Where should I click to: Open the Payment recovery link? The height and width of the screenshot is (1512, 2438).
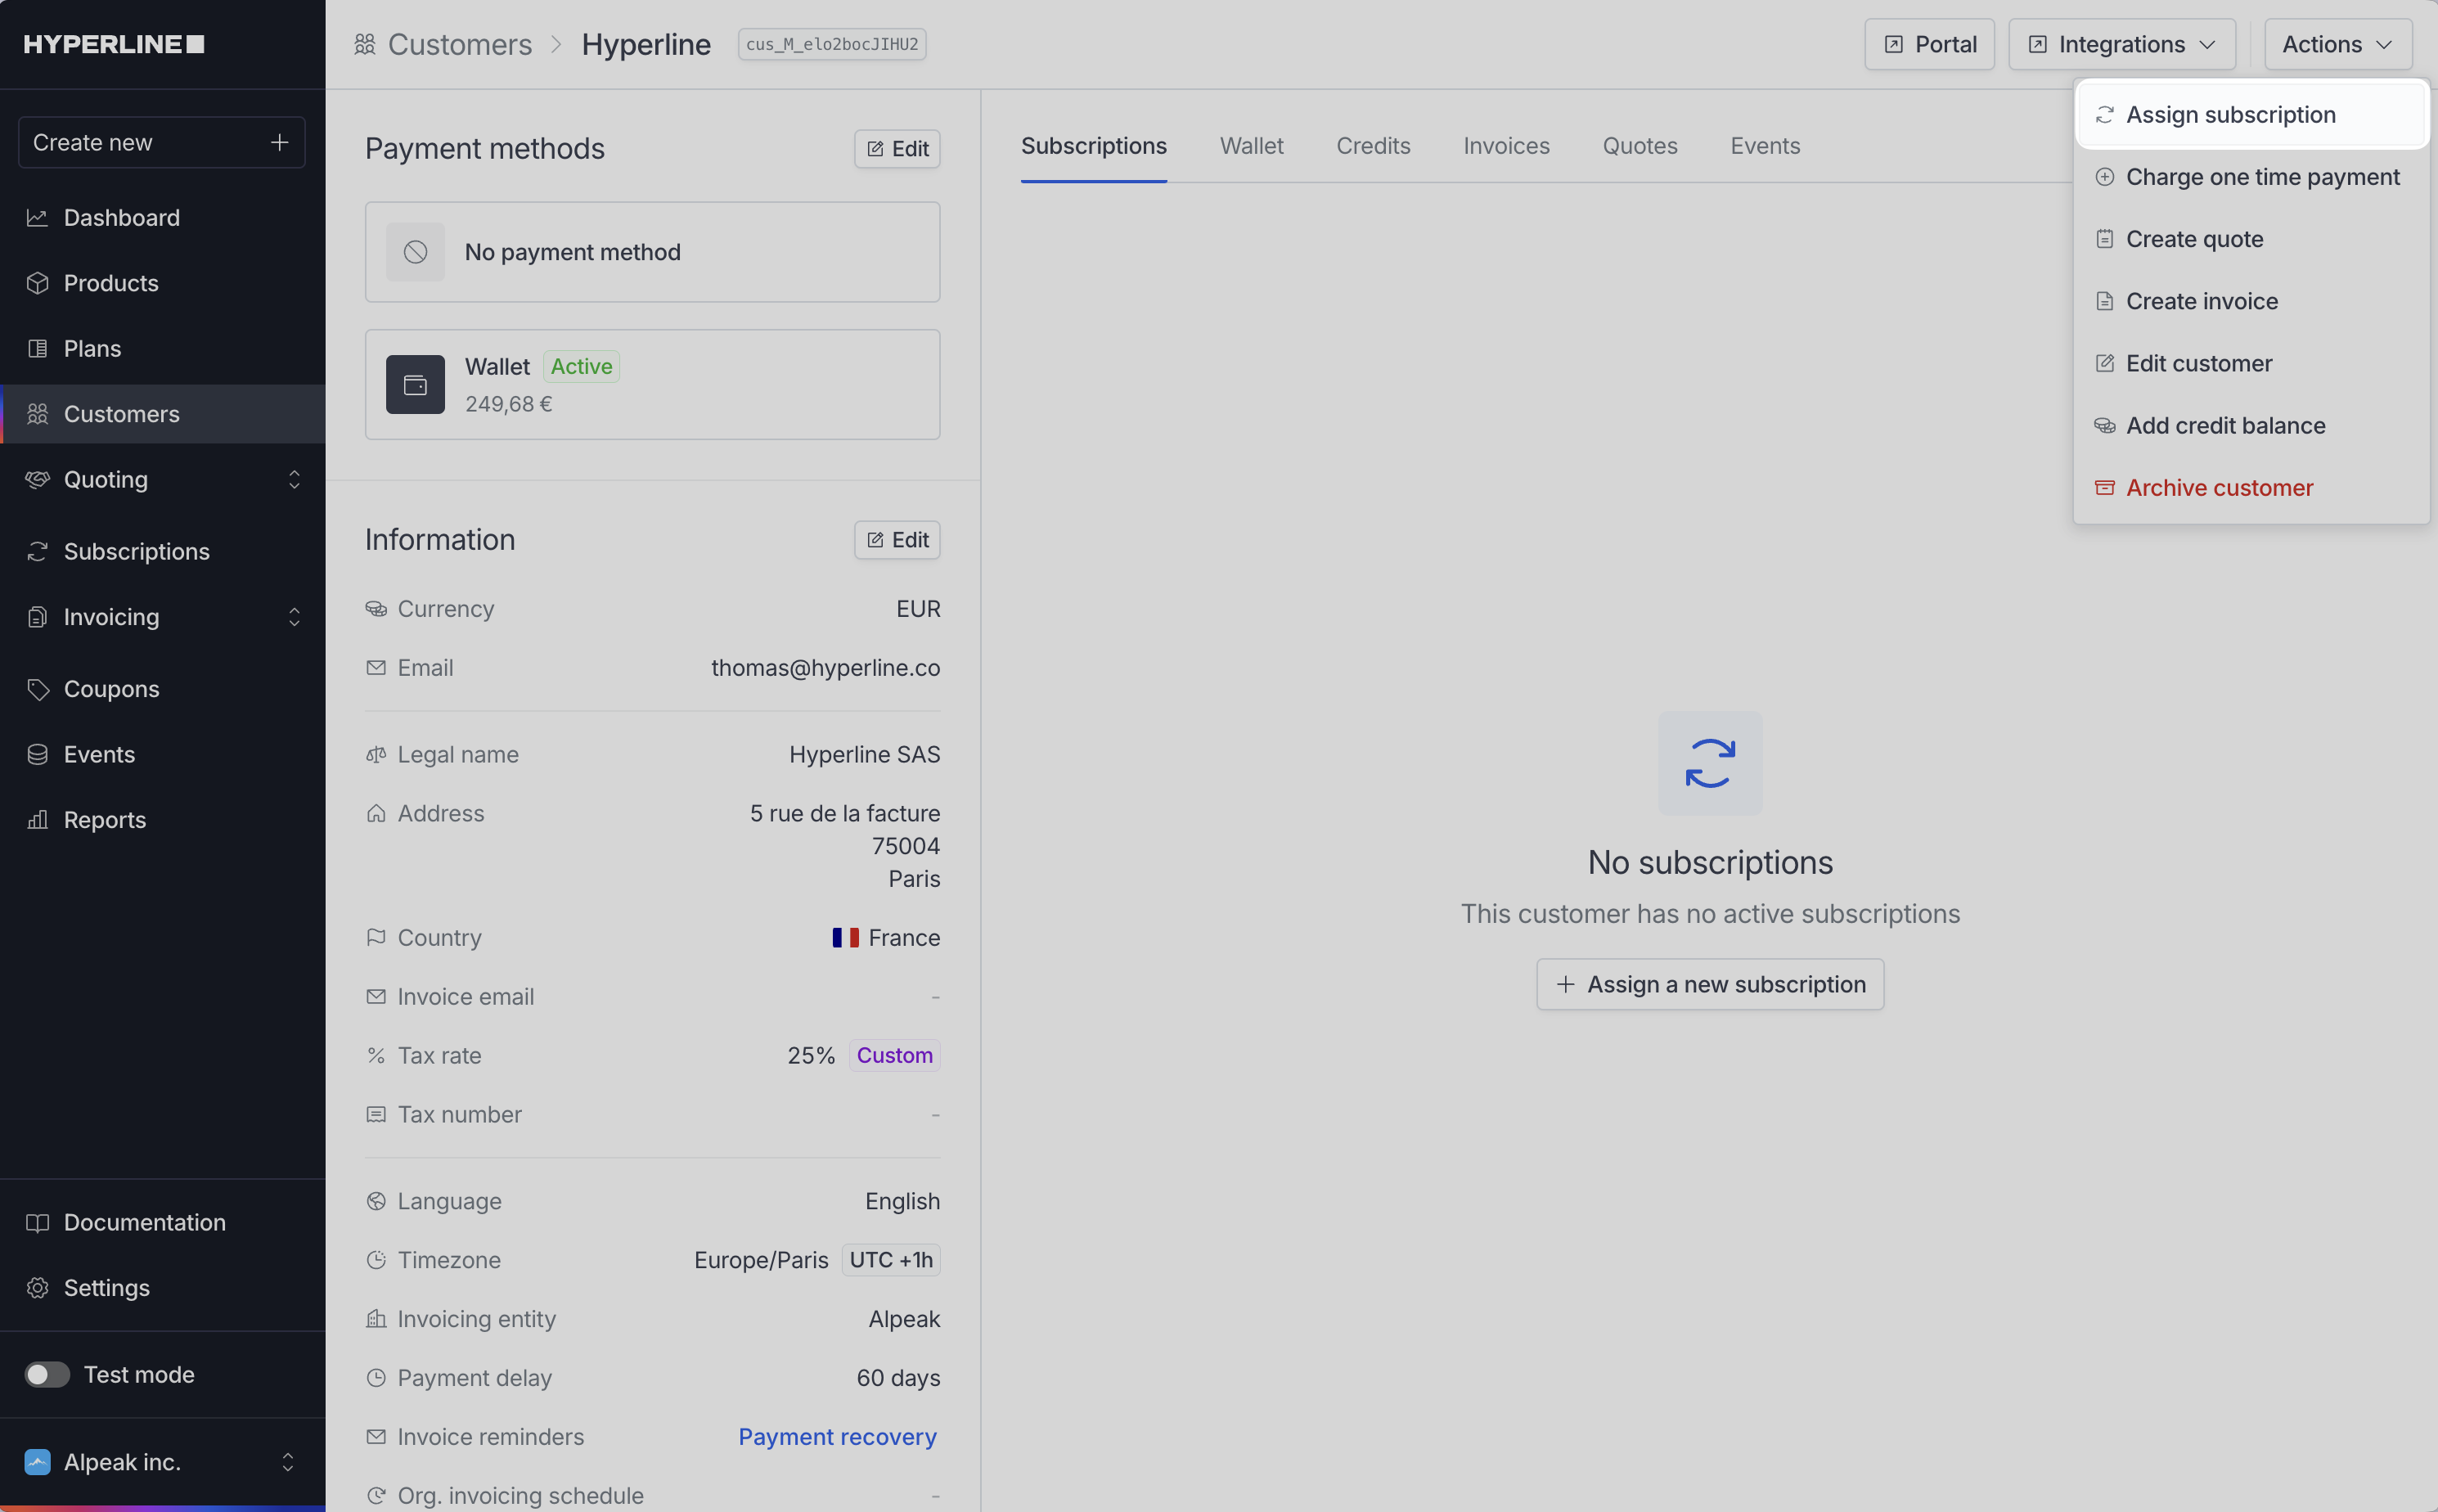(837, 1437)
